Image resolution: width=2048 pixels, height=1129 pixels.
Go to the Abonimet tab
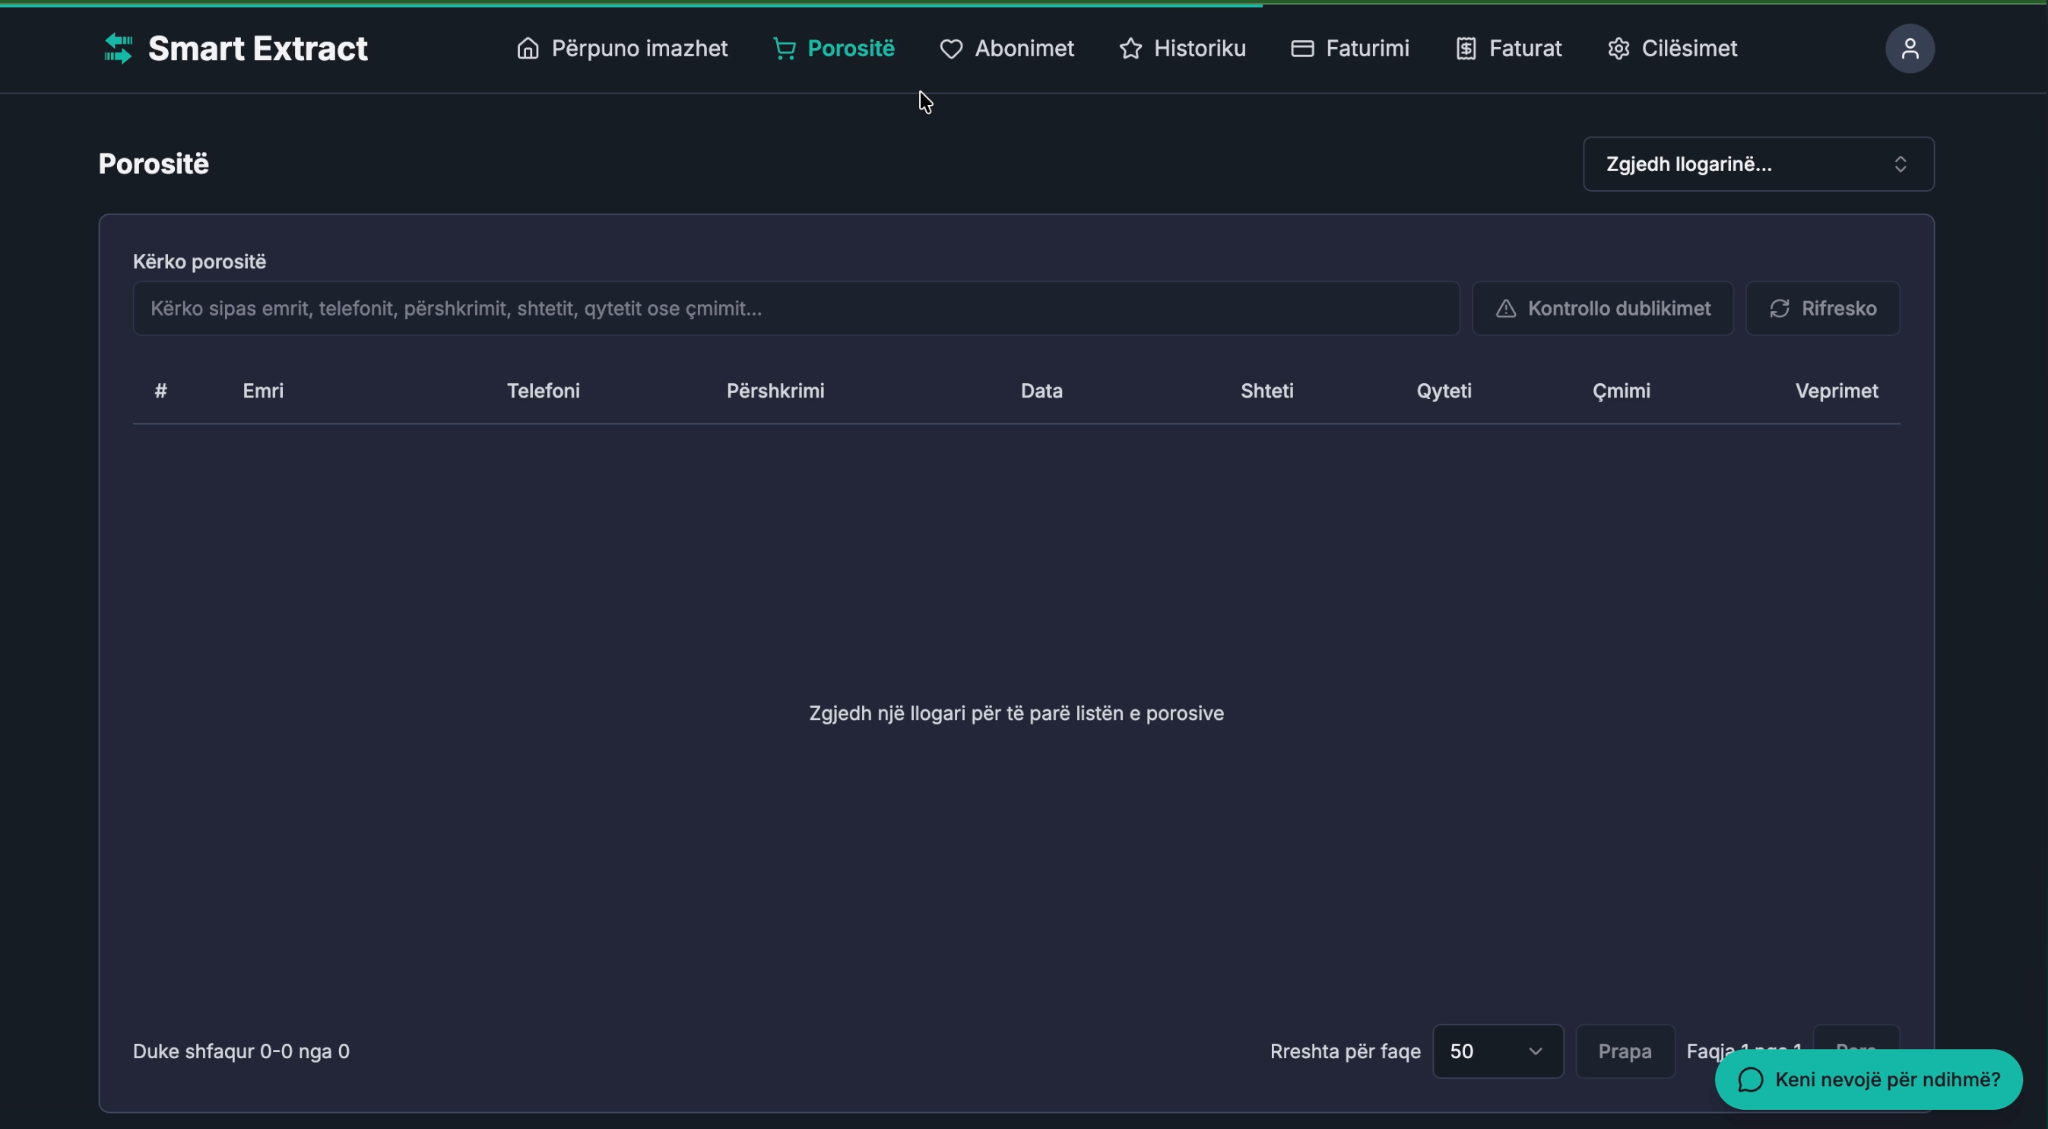[1007, 48]
